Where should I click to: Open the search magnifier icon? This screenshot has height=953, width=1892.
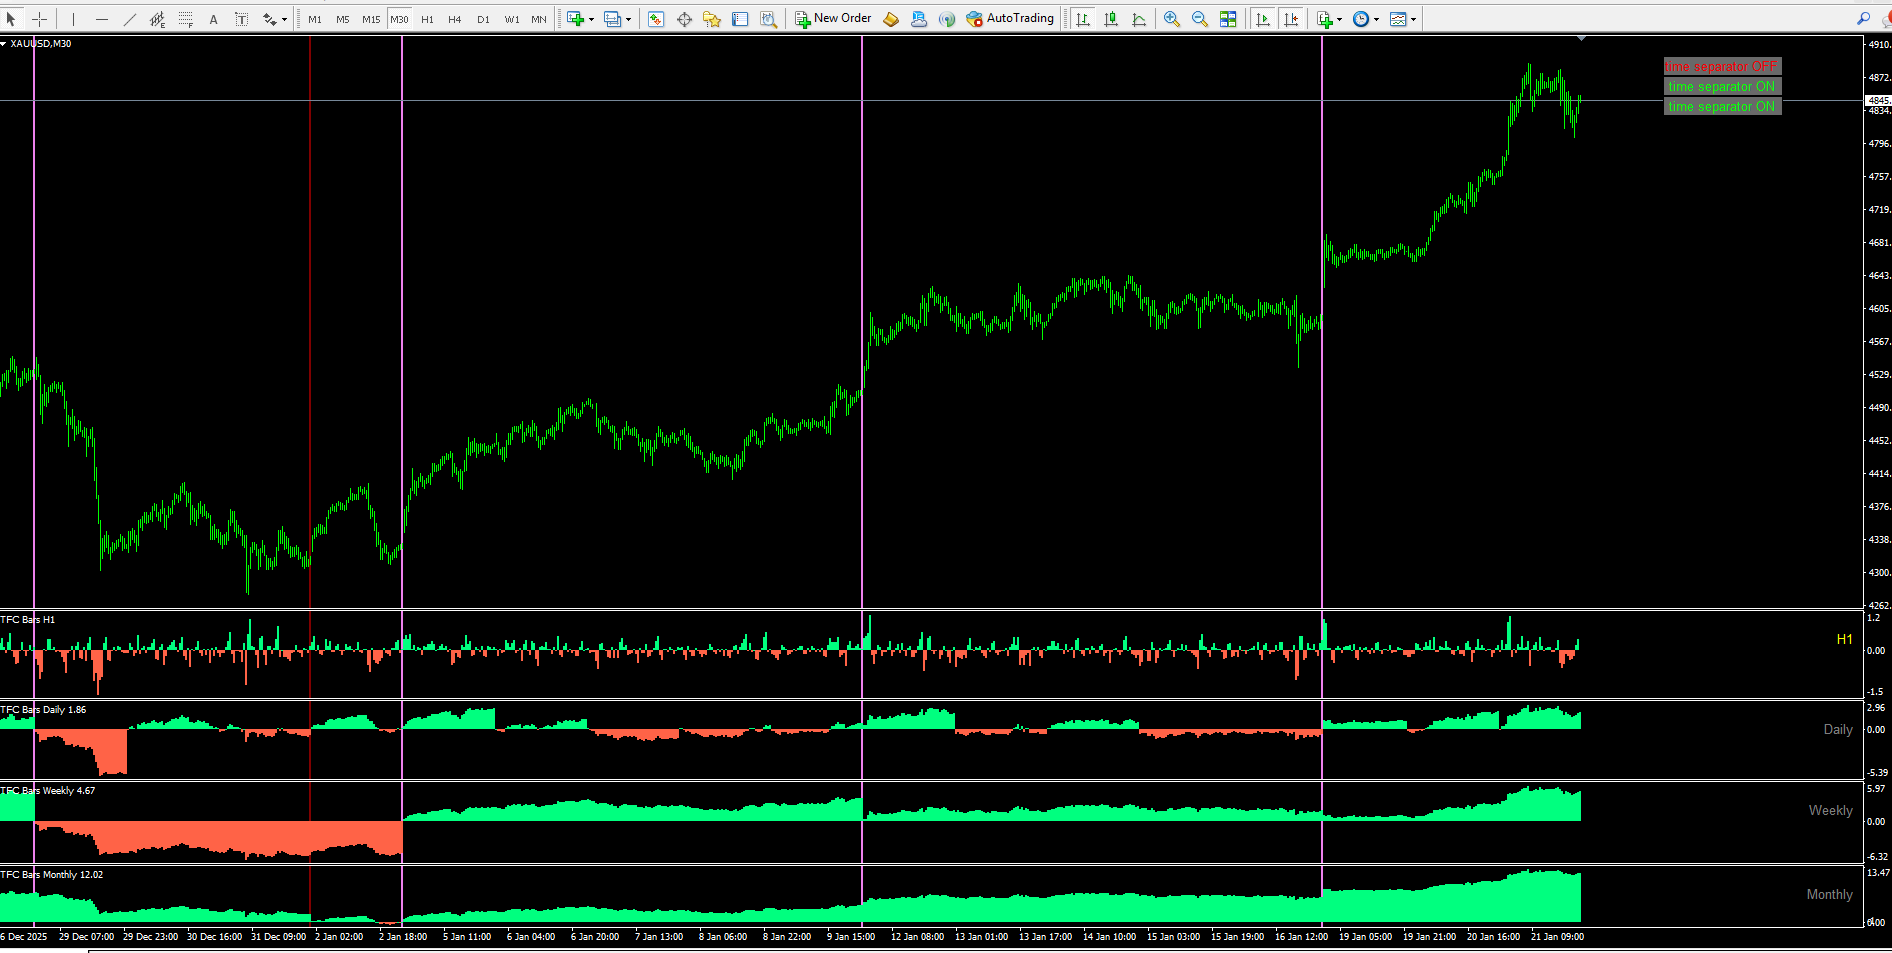1863,19
